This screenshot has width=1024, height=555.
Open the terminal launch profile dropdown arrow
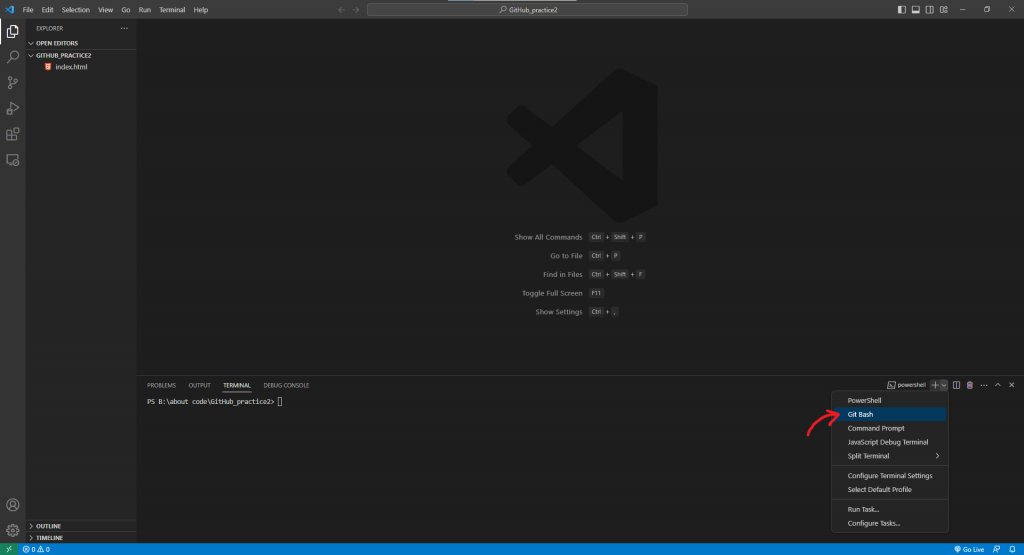[944, 385]
